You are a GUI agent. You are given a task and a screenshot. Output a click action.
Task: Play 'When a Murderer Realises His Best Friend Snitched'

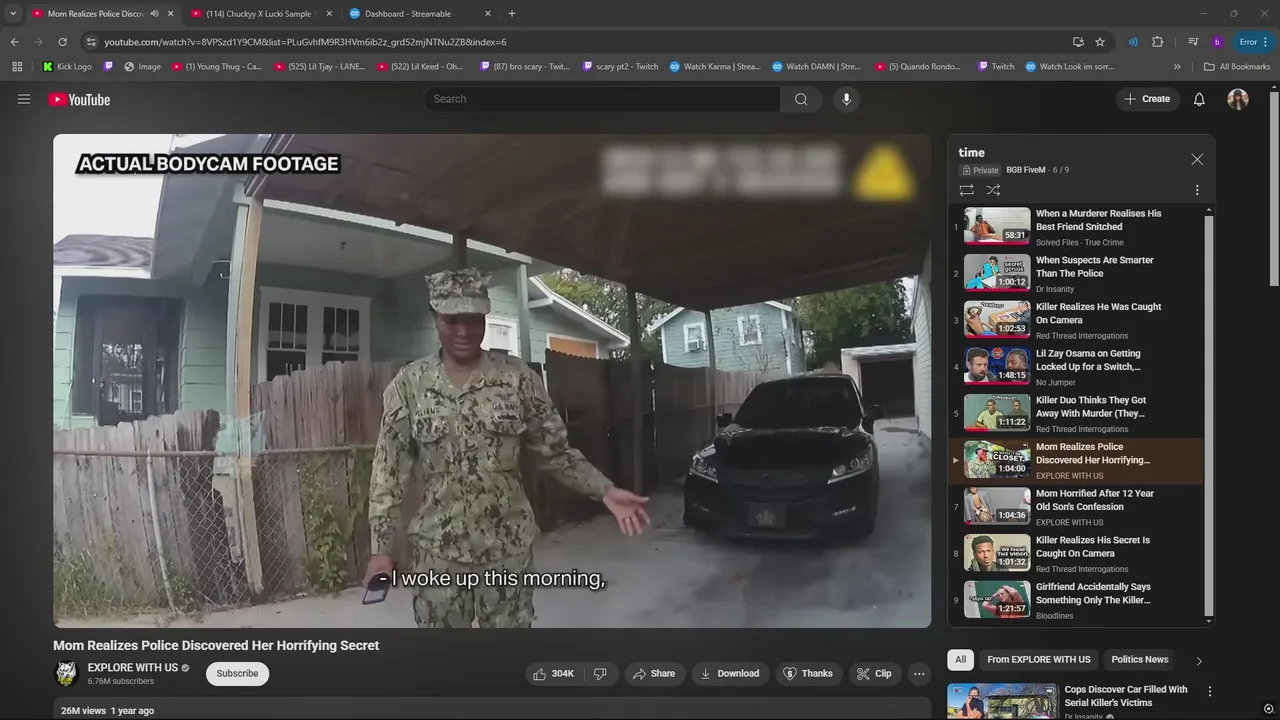click(x=1076, y=227)
